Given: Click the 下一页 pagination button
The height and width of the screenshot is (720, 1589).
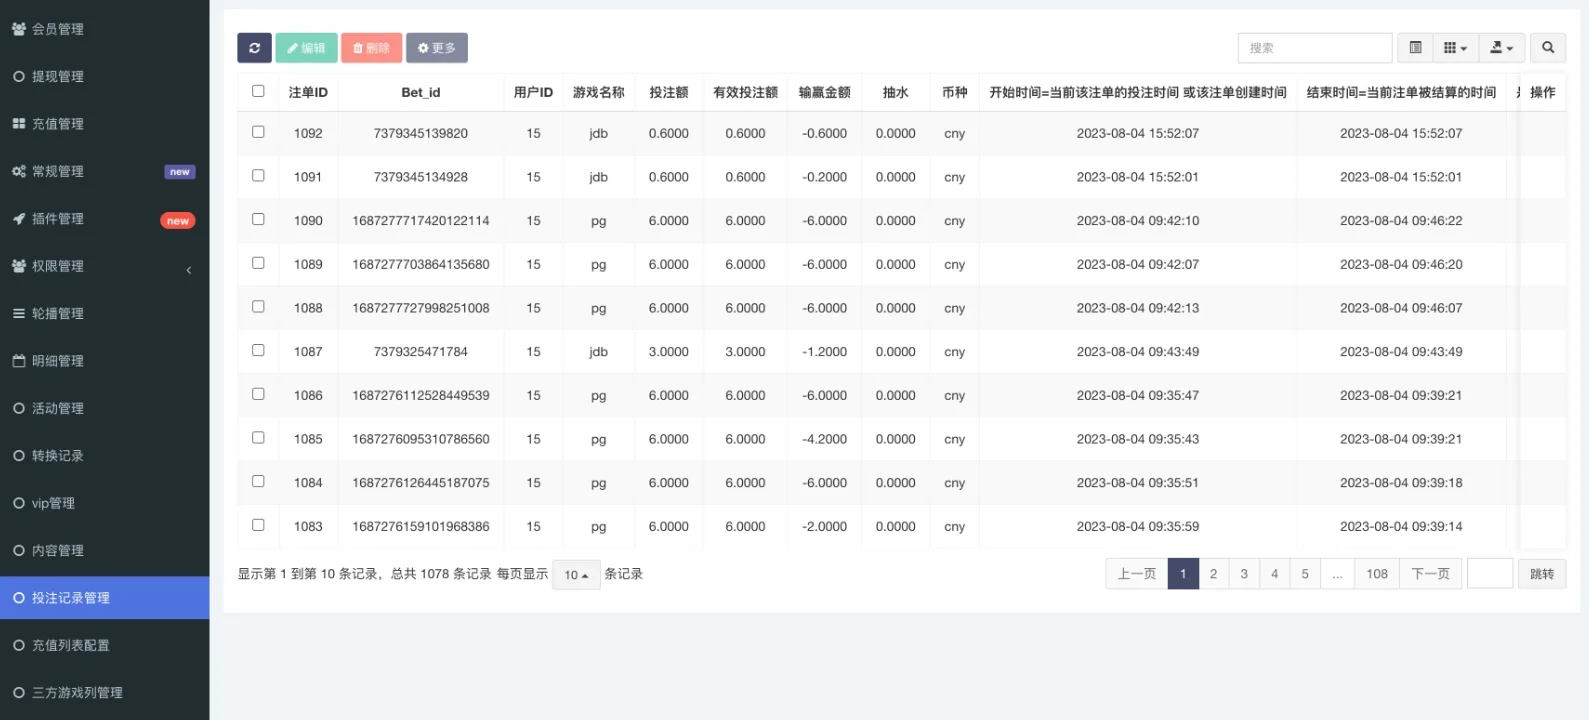Looking at the screenshot, I should (1430, 574).
